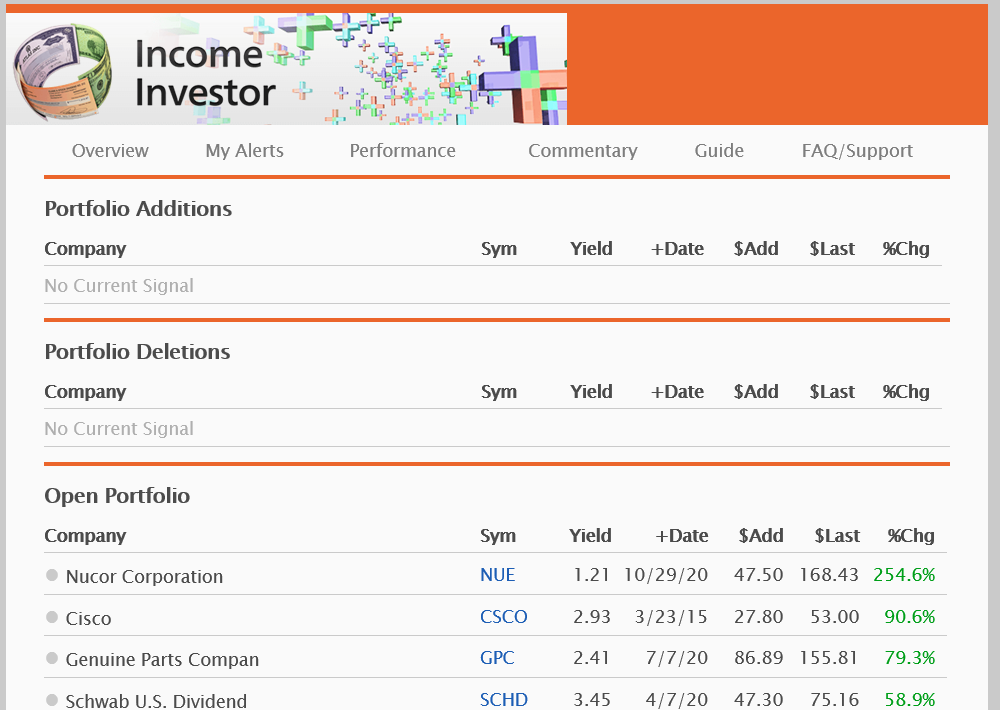
Task: Open the SCHD ticker link
Action: (504, 700)
